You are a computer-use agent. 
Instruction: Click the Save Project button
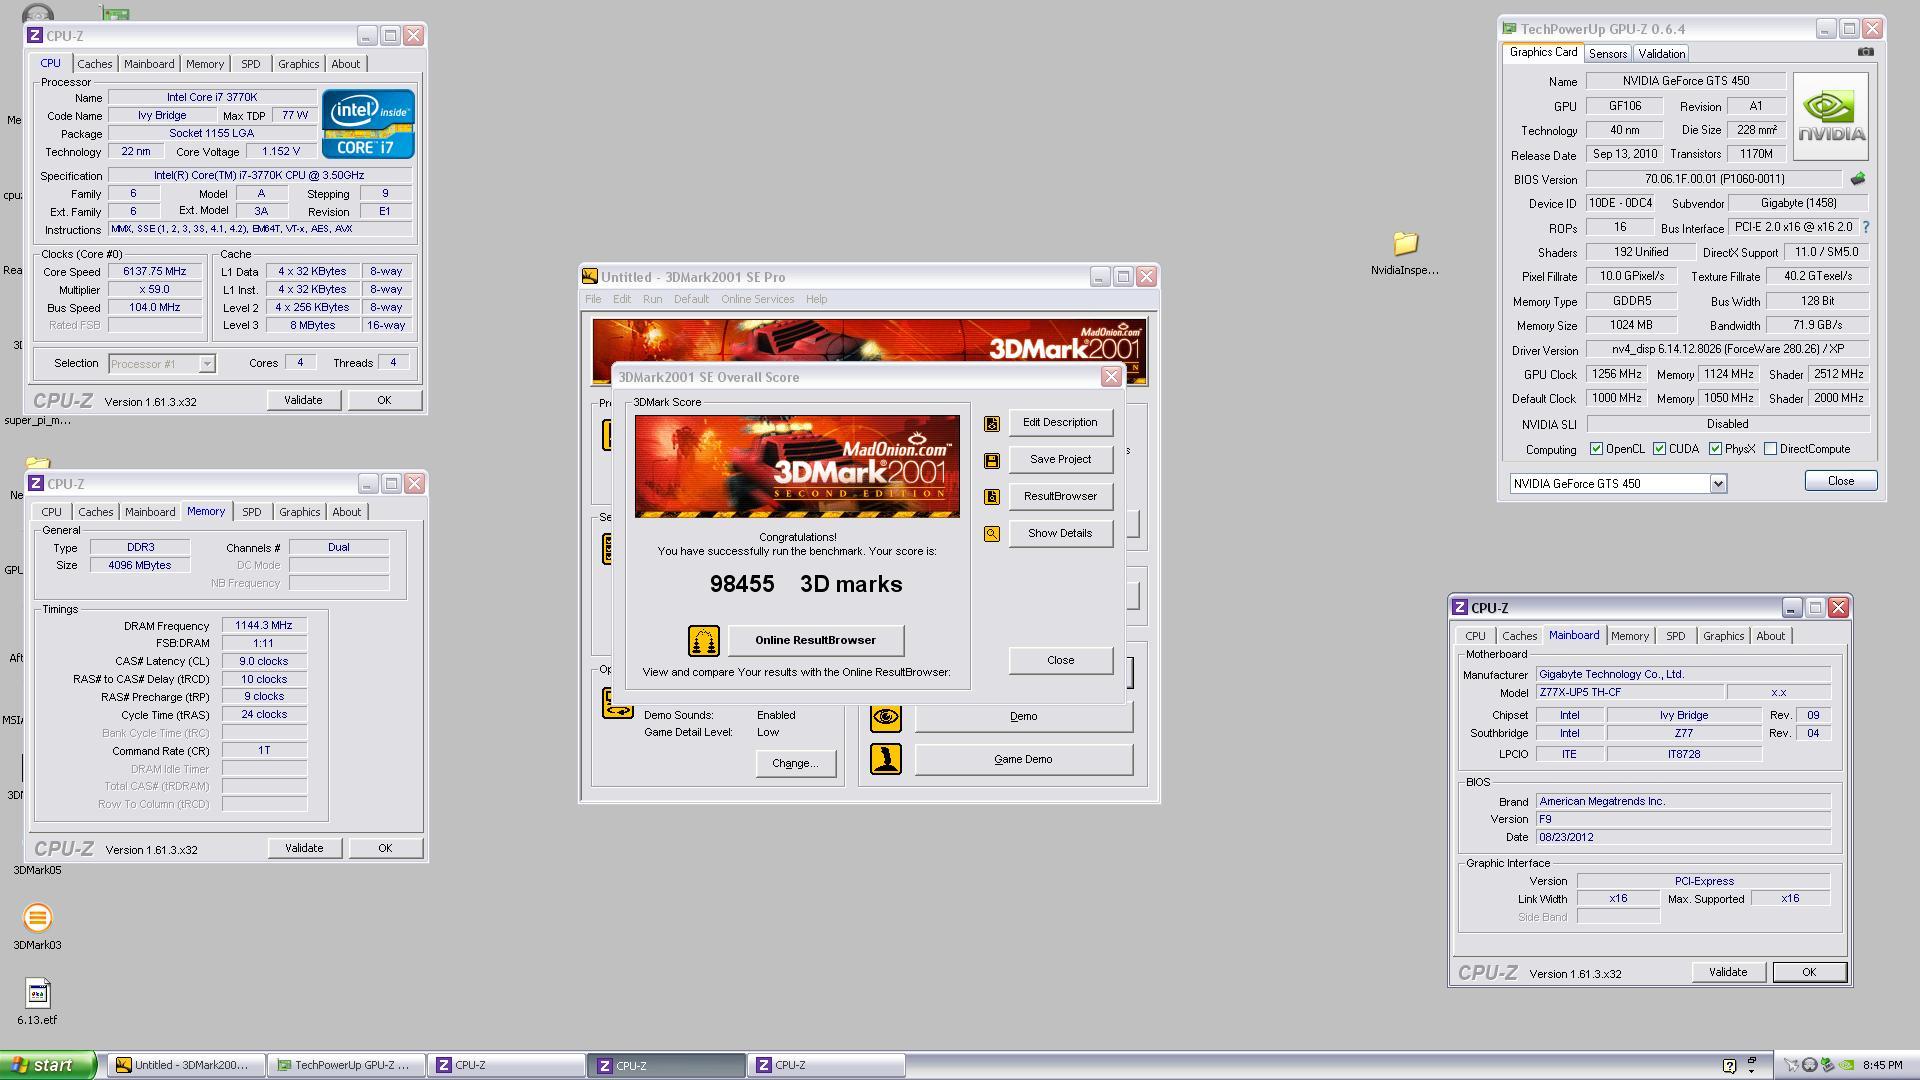pyautogui.click(x=1060, y=460)
